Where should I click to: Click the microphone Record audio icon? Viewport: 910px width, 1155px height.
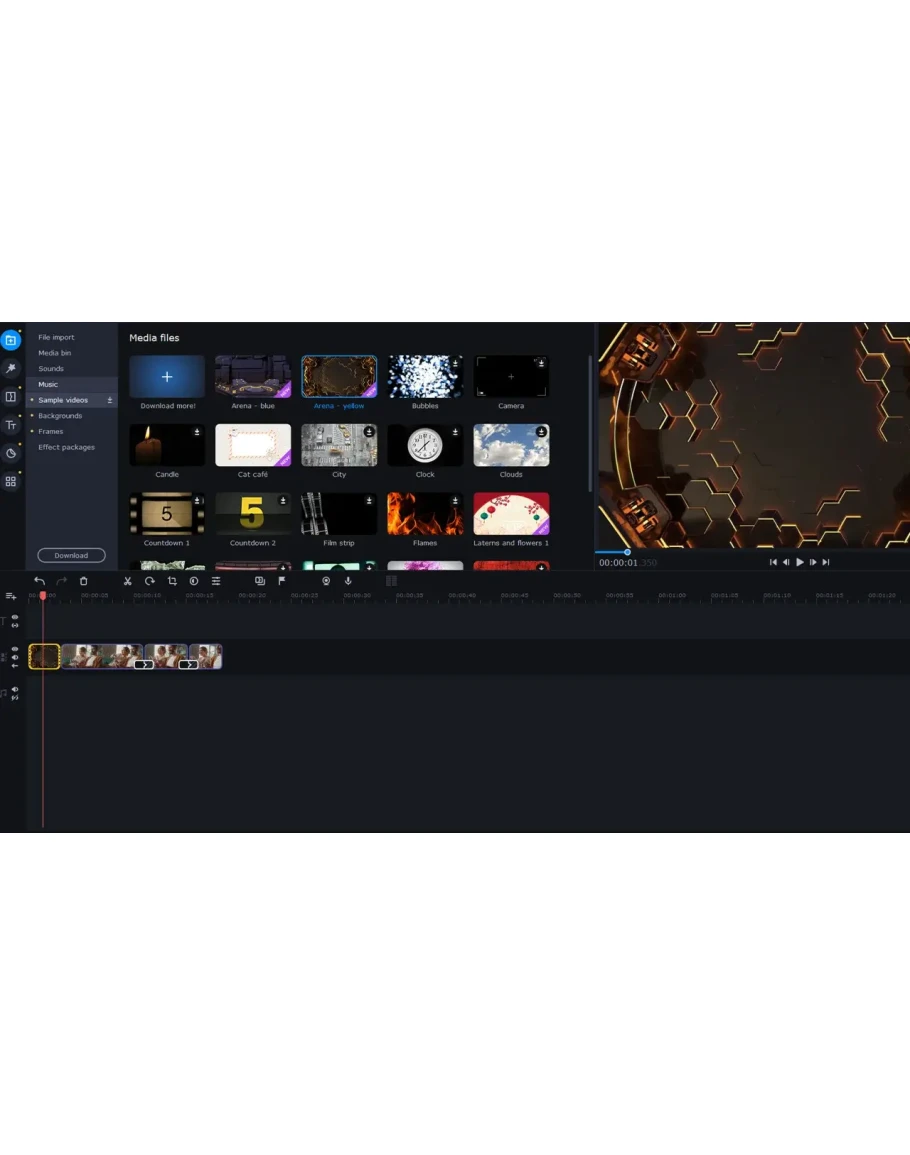click(x=348, y=581)
